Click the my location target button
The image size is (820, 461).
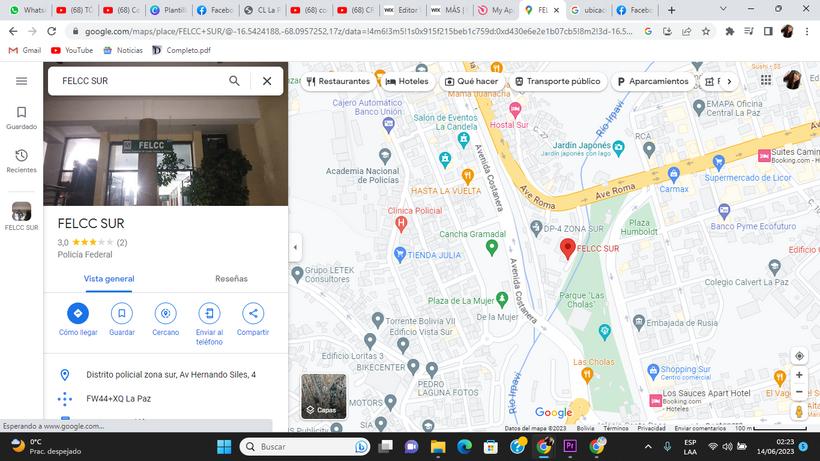click(799, 356)
